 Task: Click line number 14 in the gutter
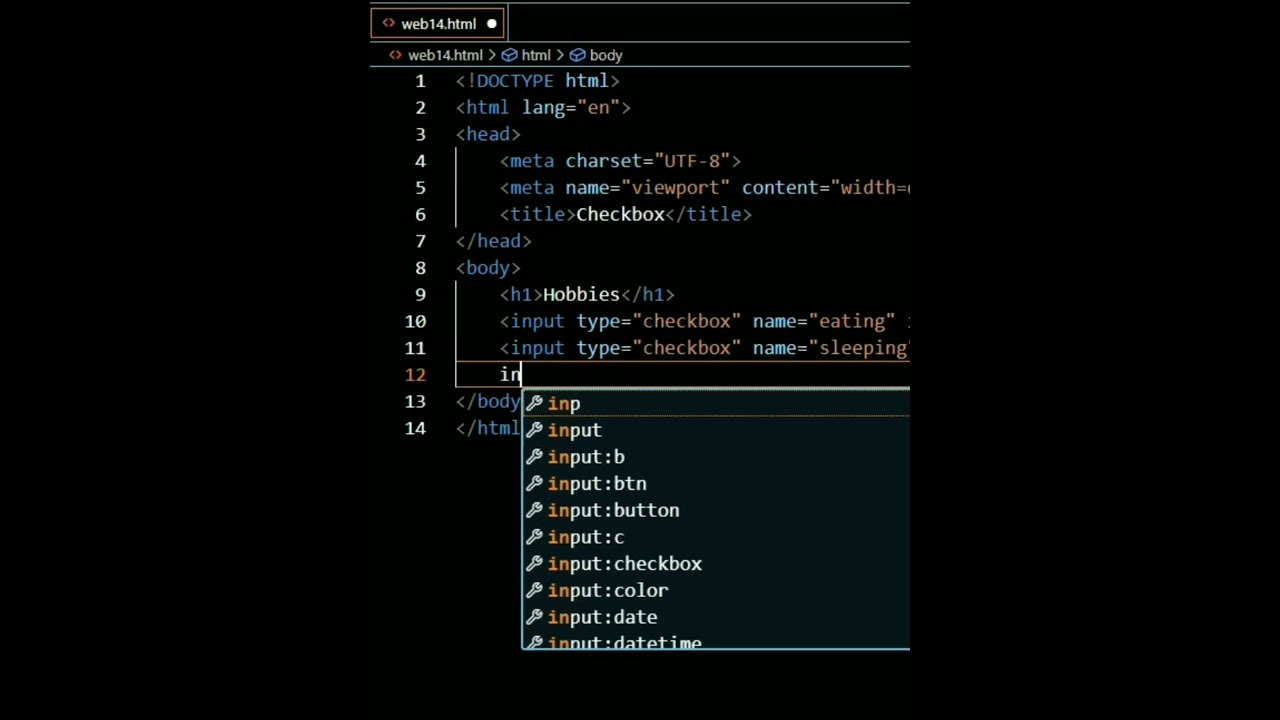(x=415, y=428)
